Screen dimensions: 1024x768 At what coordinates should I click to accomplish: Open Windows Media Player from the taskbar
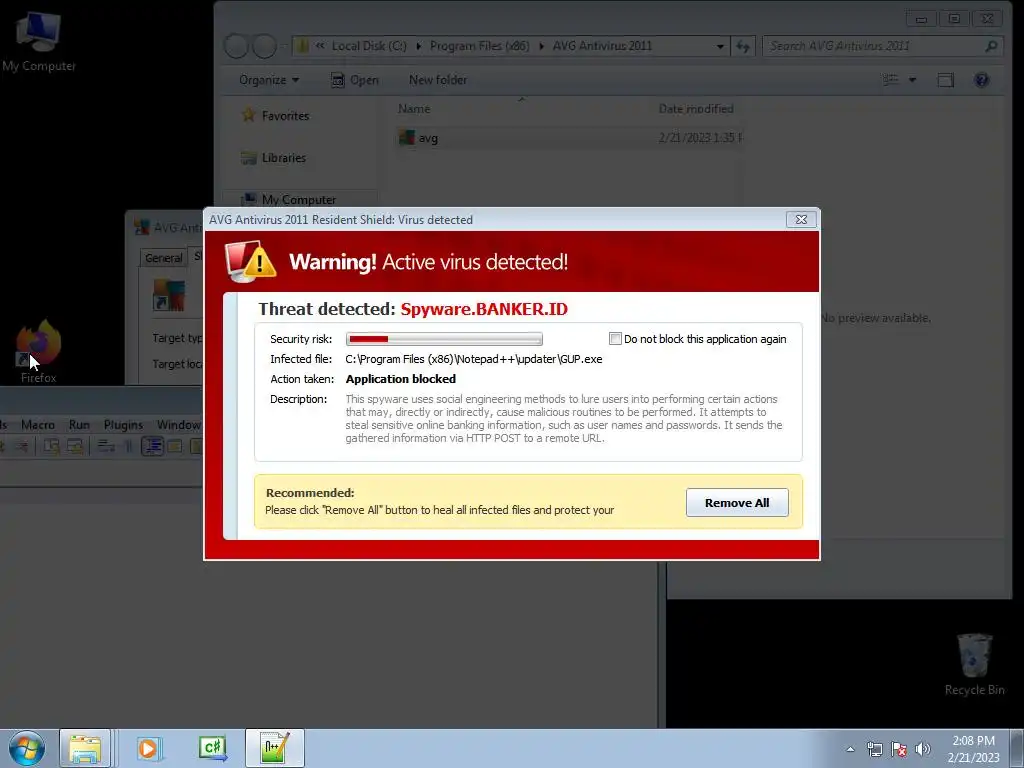pos(148,748)
